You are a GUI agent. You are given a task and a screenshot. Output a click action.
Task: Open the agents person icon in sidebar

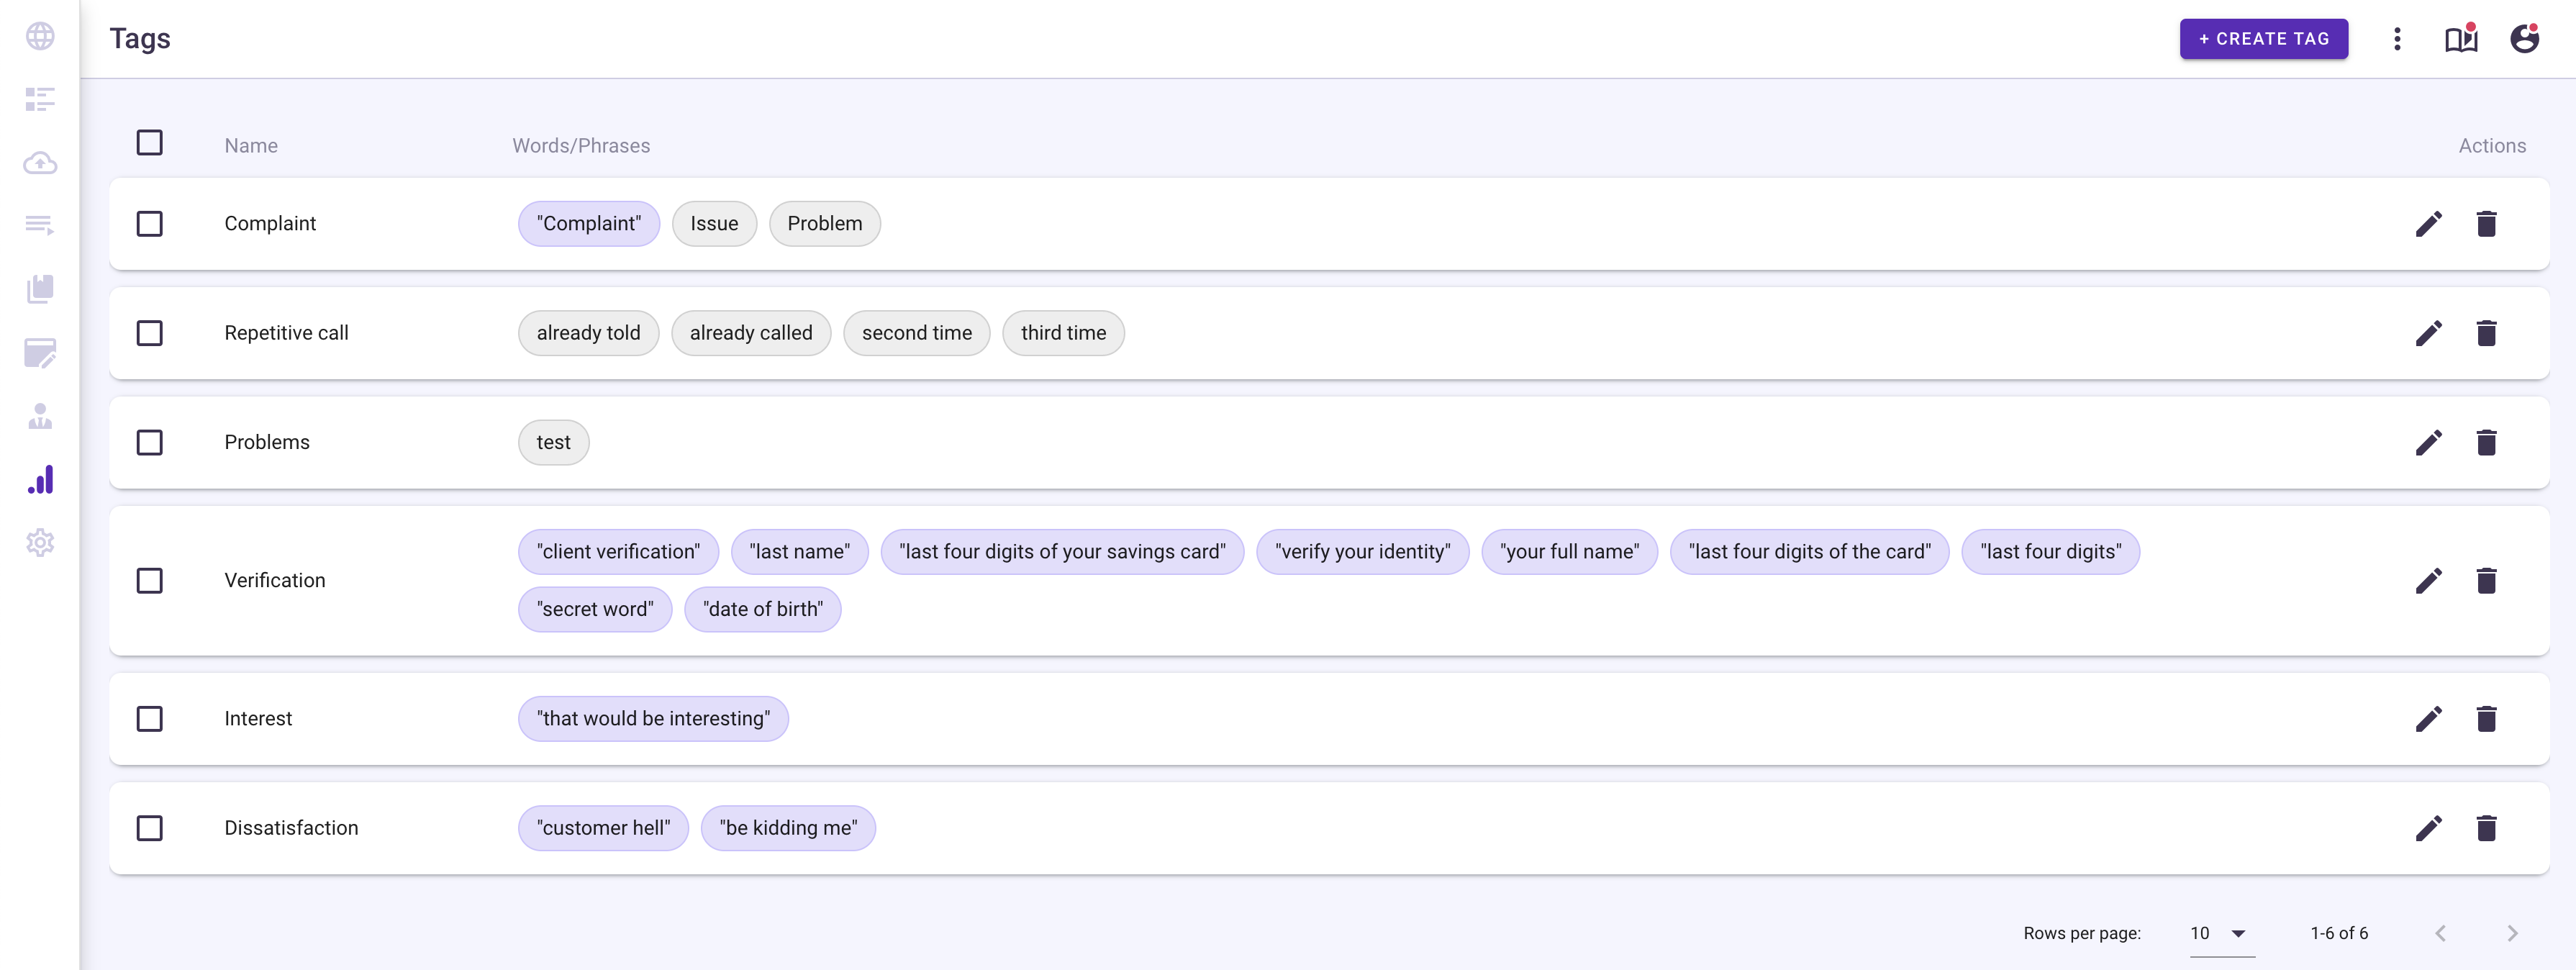40,416
